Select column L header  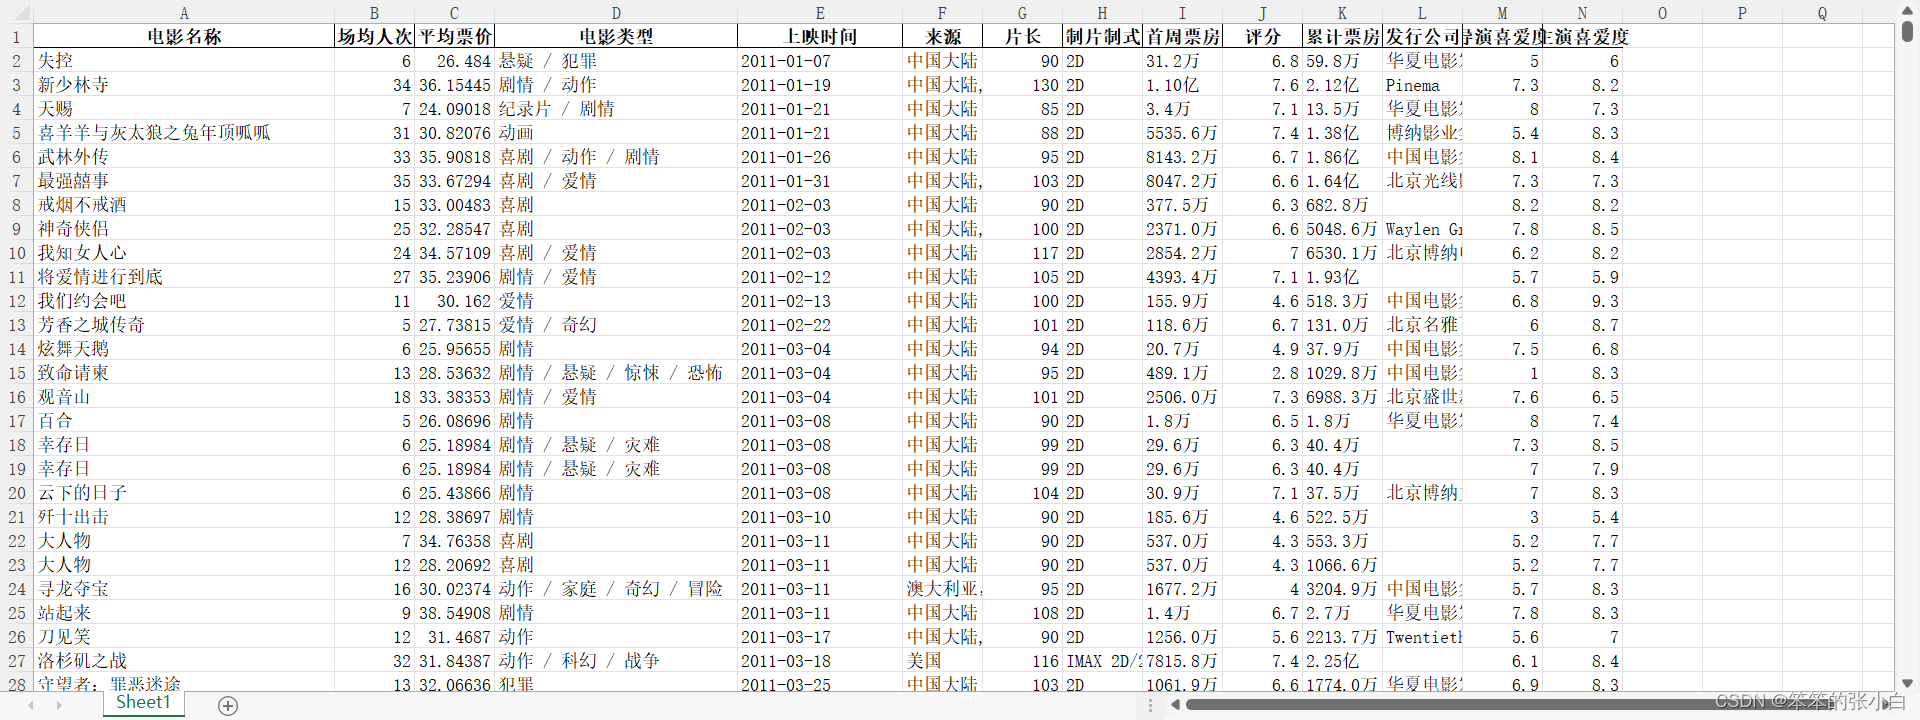click(1422, 13)
